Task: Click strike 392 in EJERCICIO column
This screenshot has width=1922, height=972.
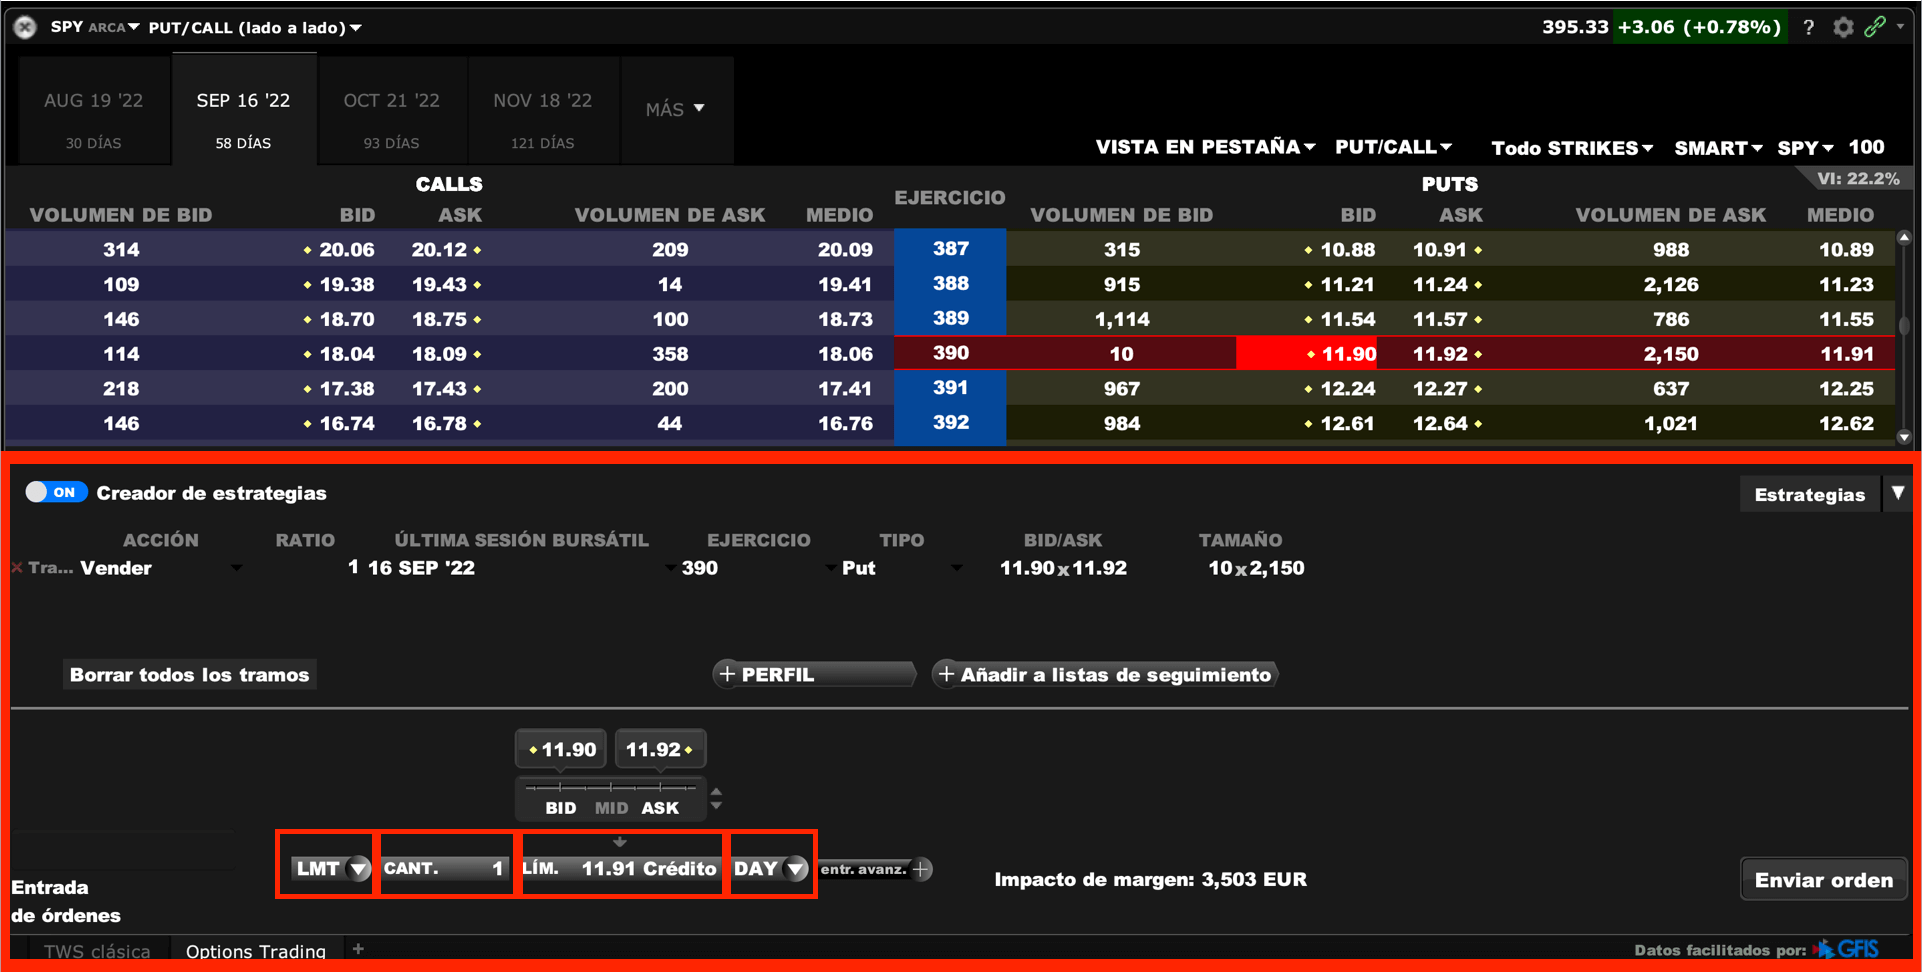Action: click(x=950, y=423)
